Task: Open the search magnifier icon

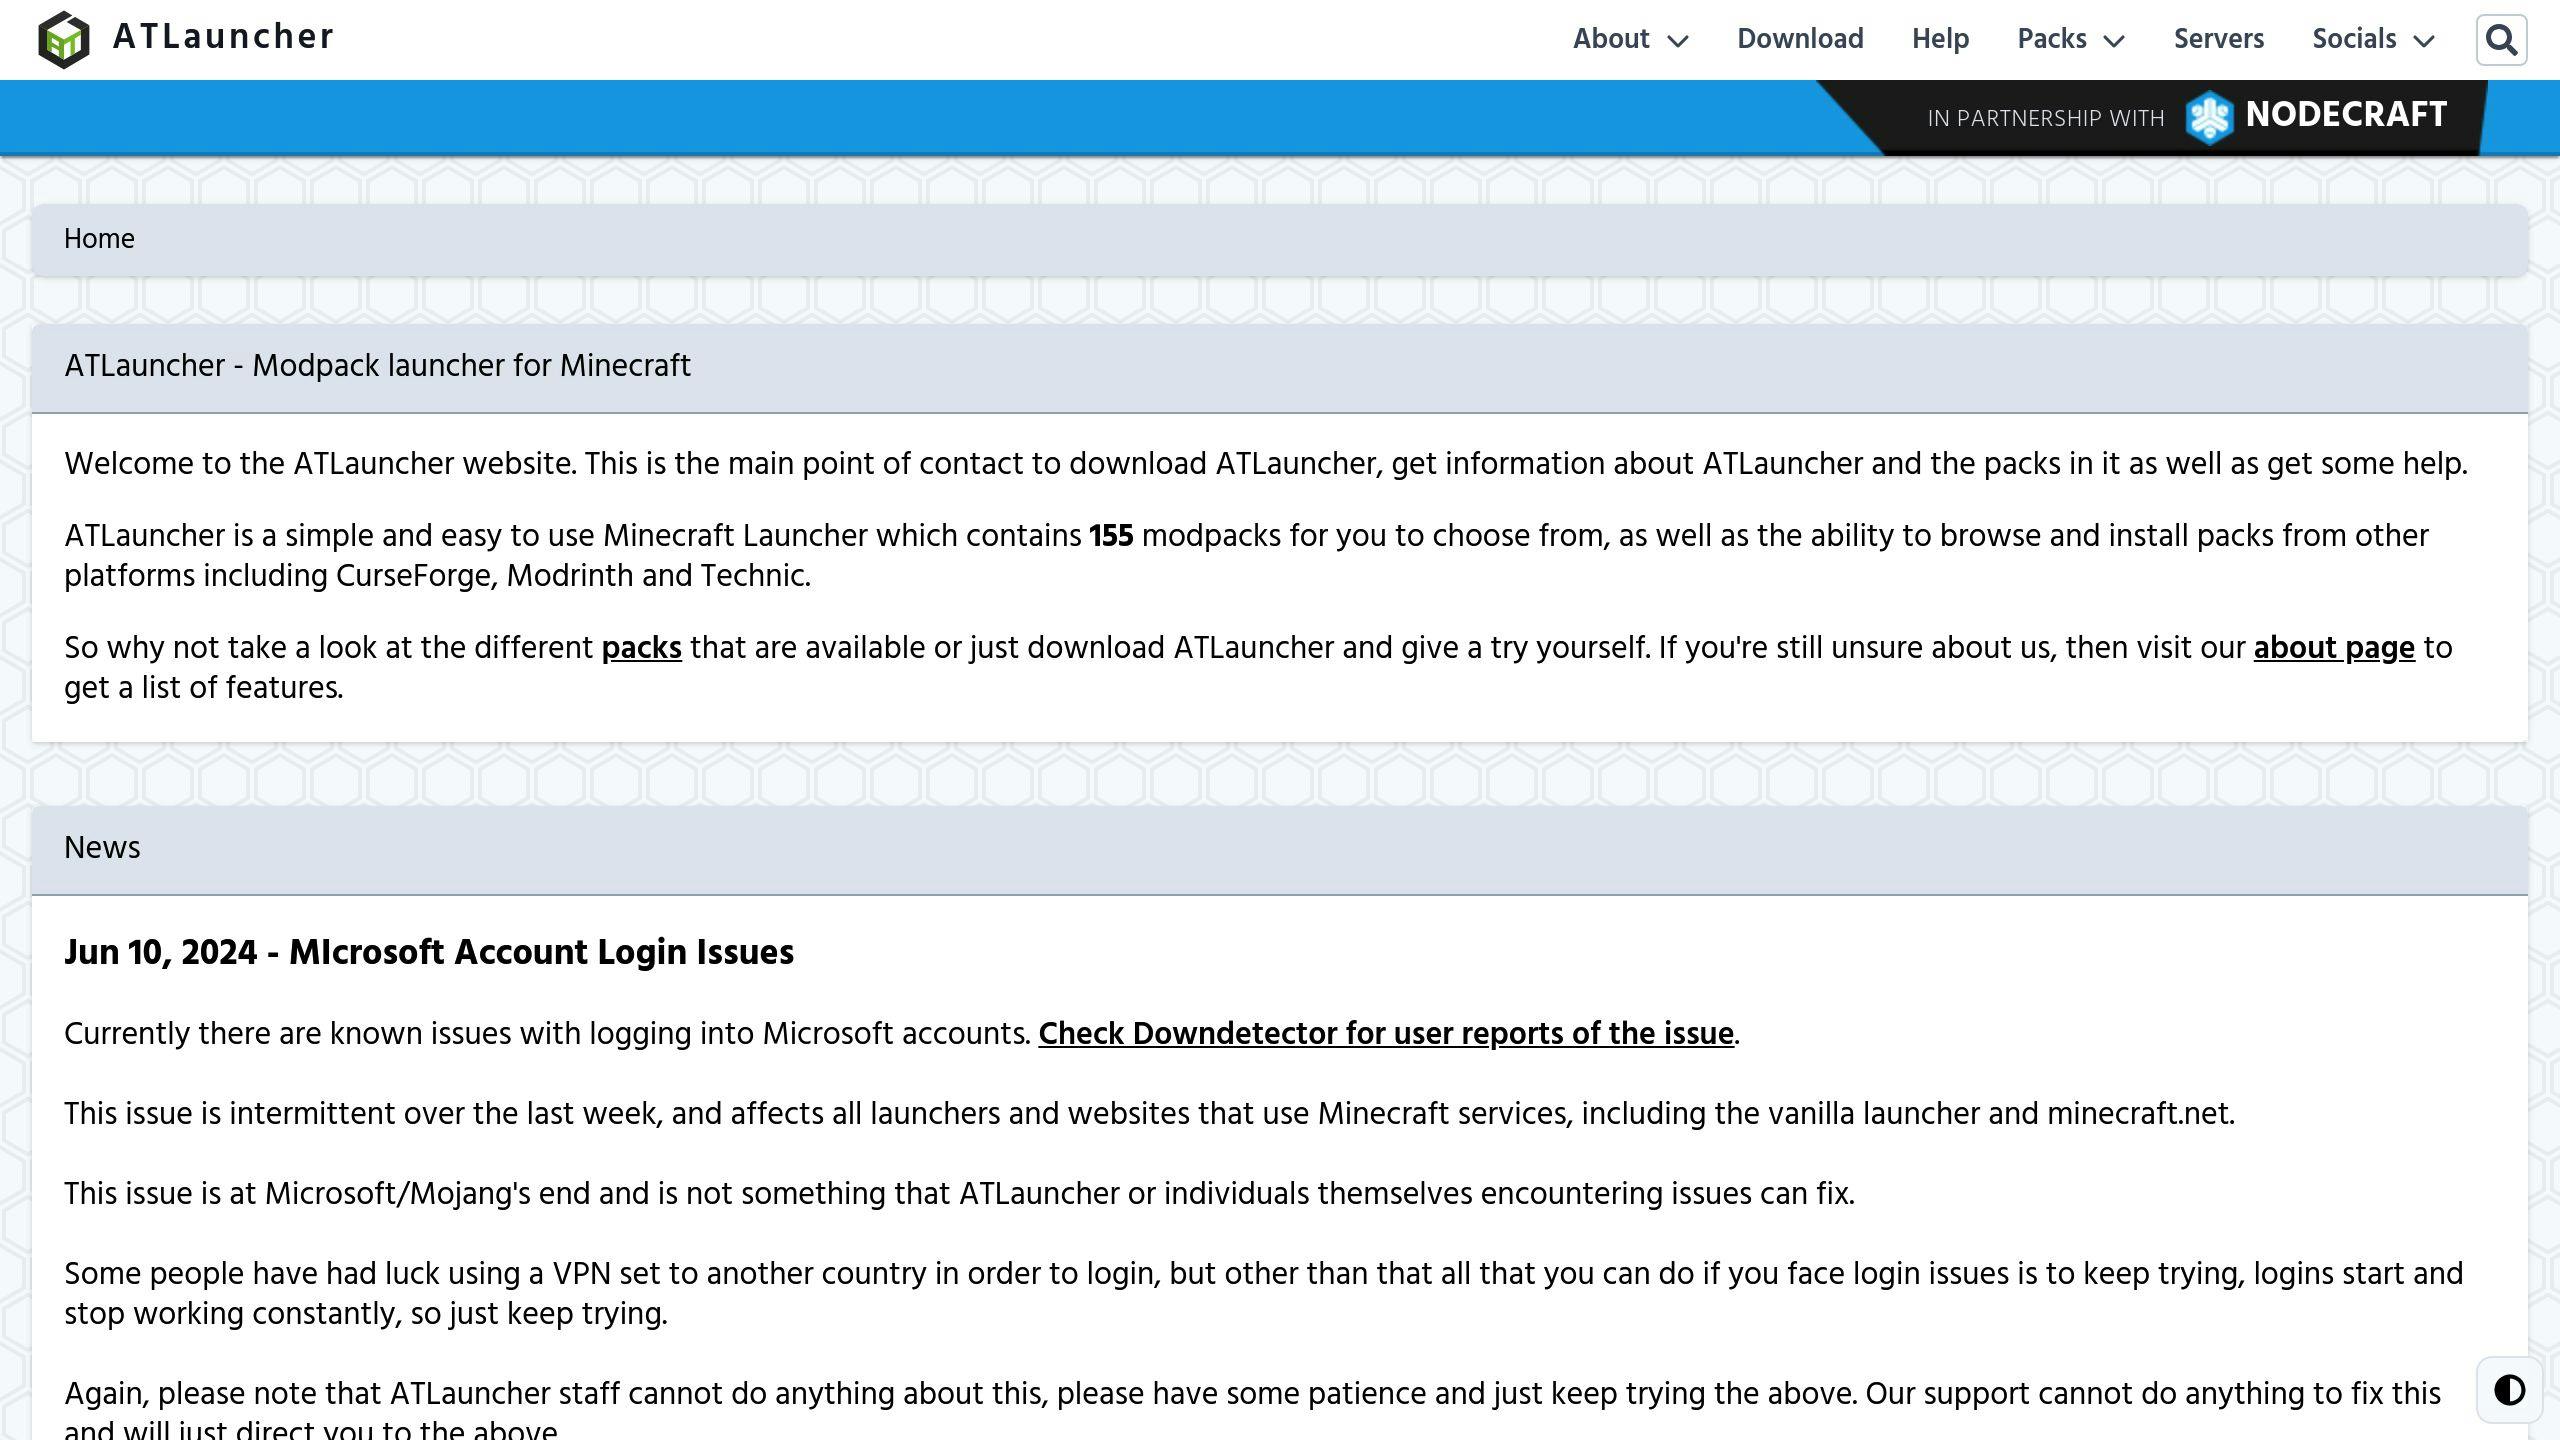Action: click(2501, 40)
